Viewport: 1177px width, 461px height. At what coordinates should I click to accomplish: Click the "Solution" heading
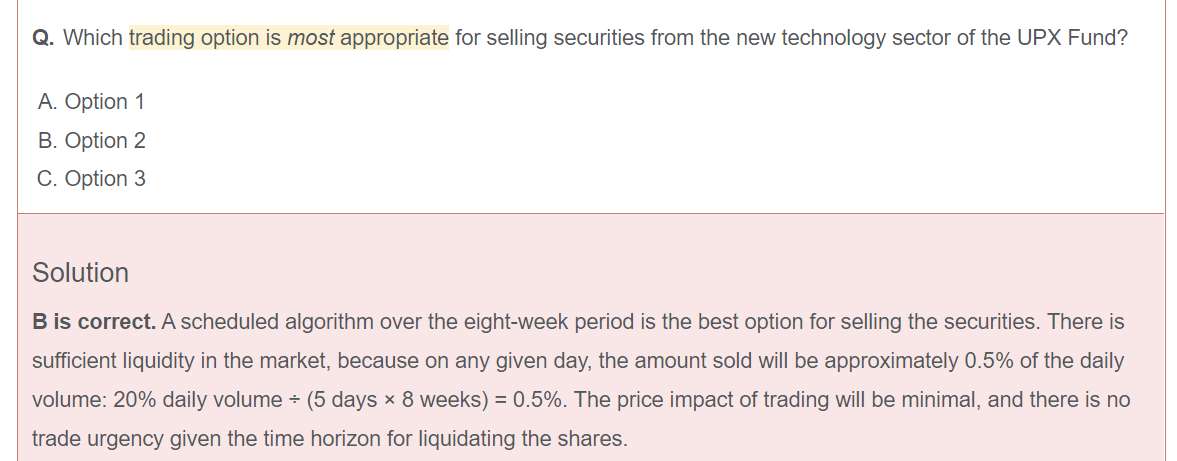point(80,273)
